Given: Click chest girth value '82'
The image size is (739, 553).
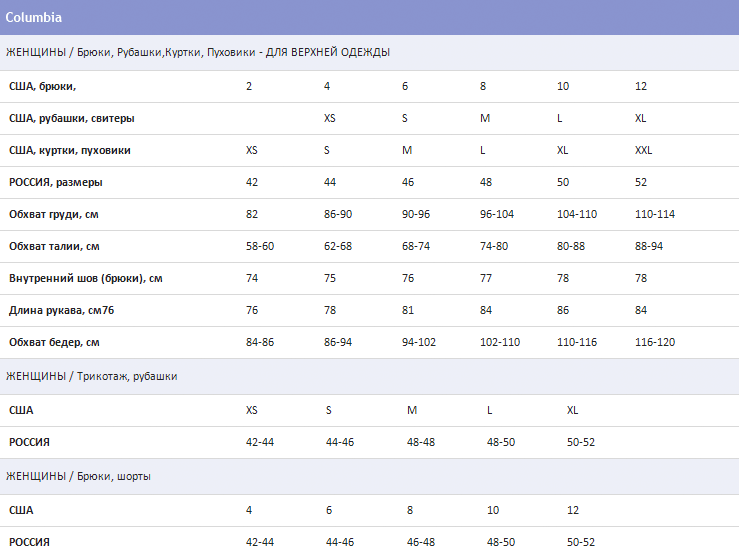Looking at the screenshot, I should [252, 215].
